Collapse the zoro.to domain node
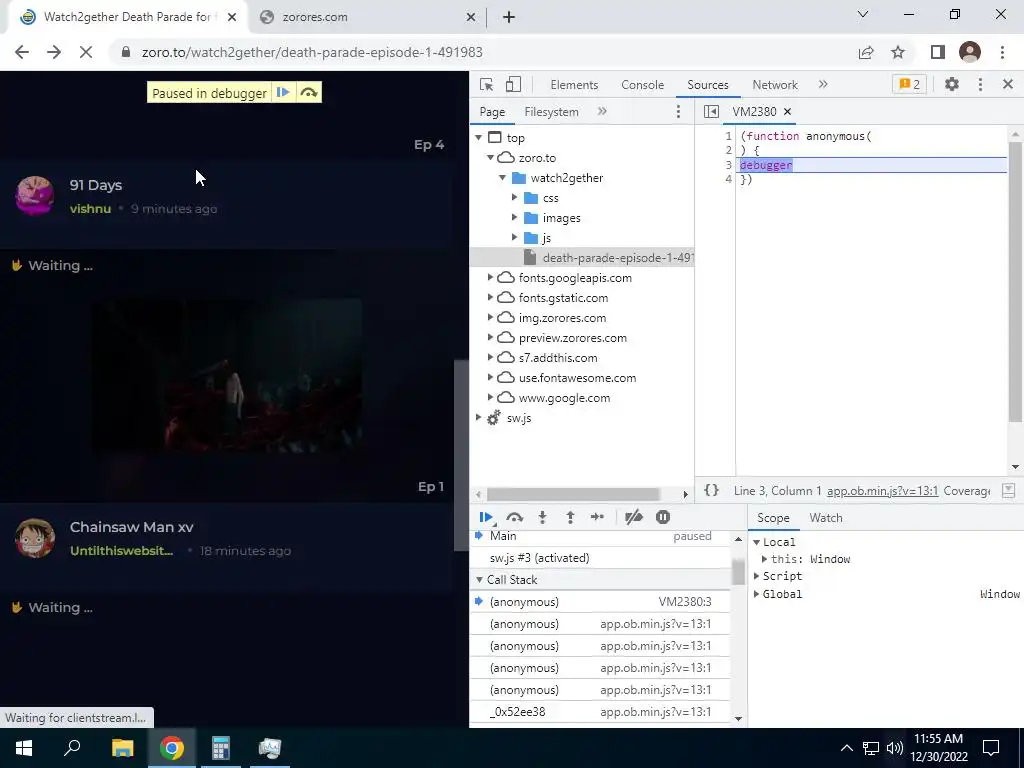 (490, 158)
